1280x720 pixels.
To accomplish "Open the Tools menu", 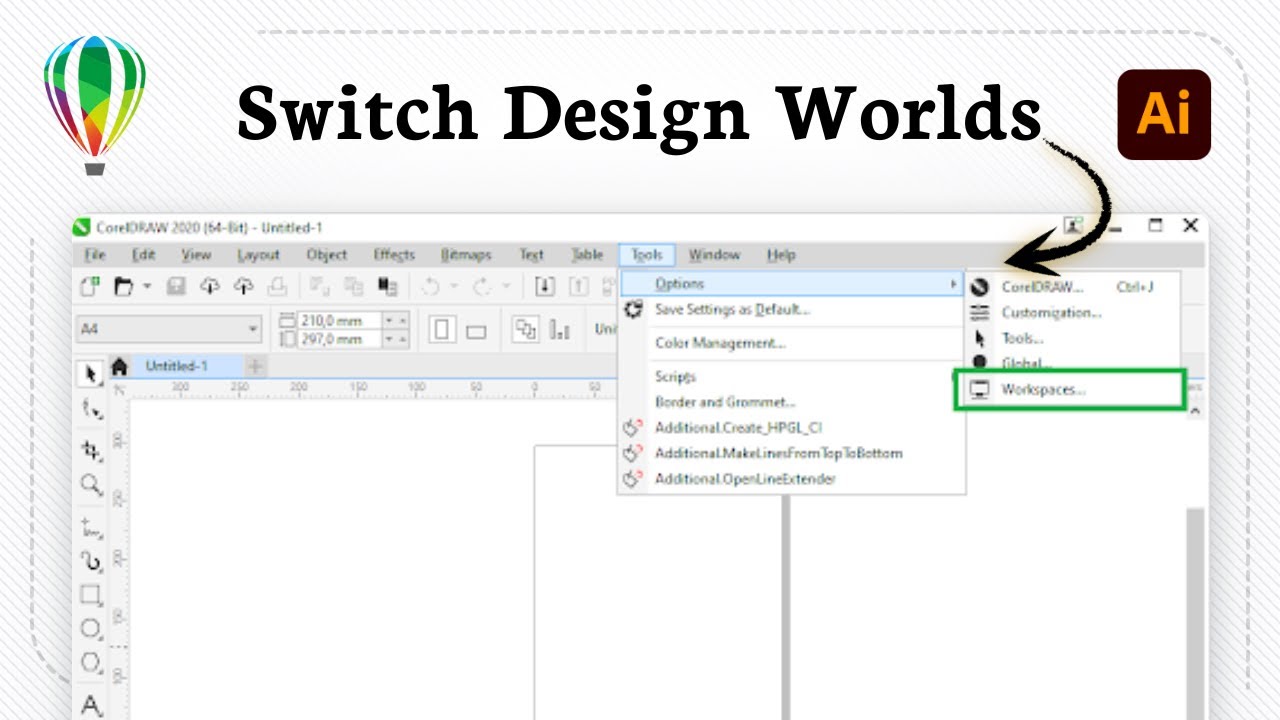I will point(647,255).
